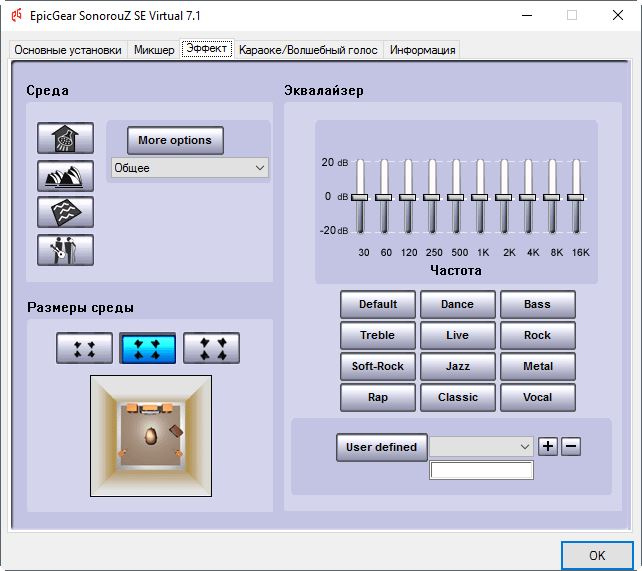Select the Soft-Rock equalizer preset
Viewport: 642px width, 571px height.
click(378, 366)
